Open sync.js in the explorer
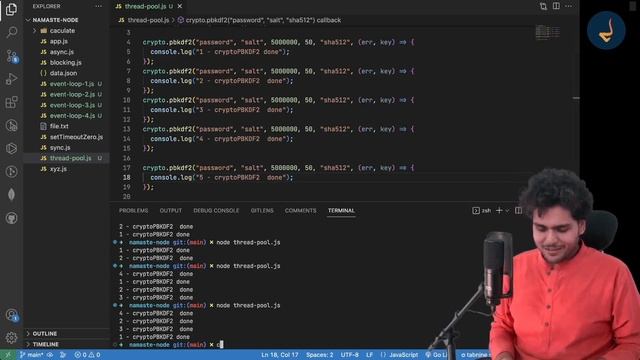 pos(60,147)
